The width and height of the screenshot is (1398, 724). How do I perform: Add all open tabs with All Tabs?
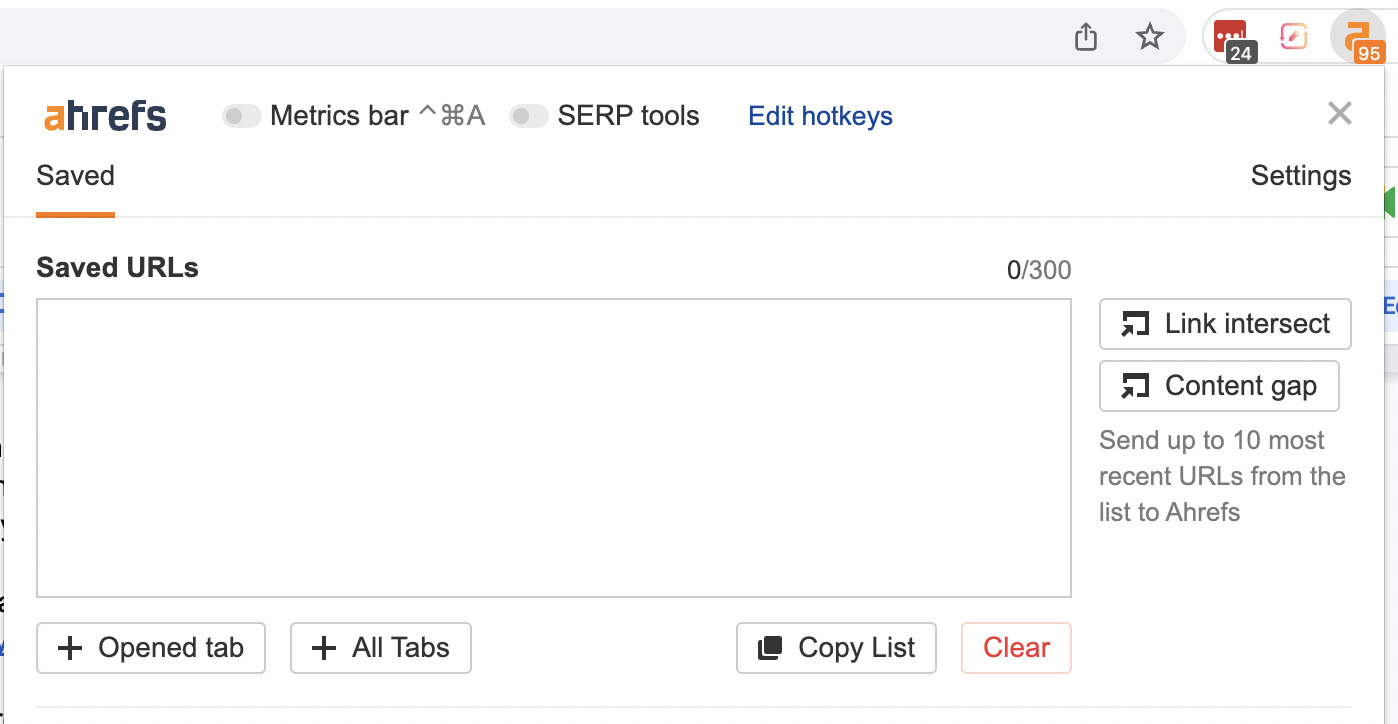click(x=380, y=648)
